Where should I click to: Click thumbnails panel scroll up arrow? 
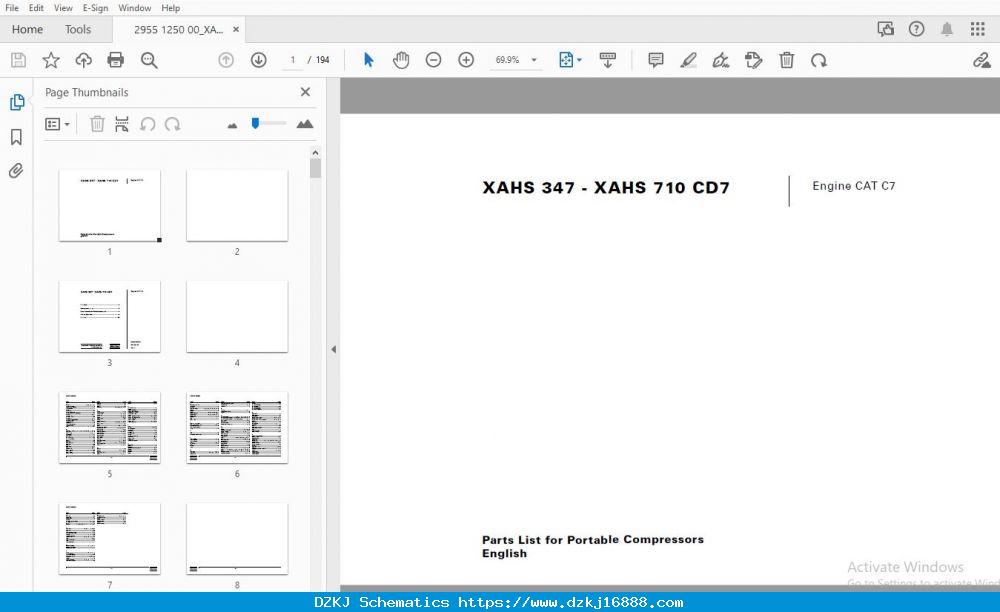pos(315,152)
